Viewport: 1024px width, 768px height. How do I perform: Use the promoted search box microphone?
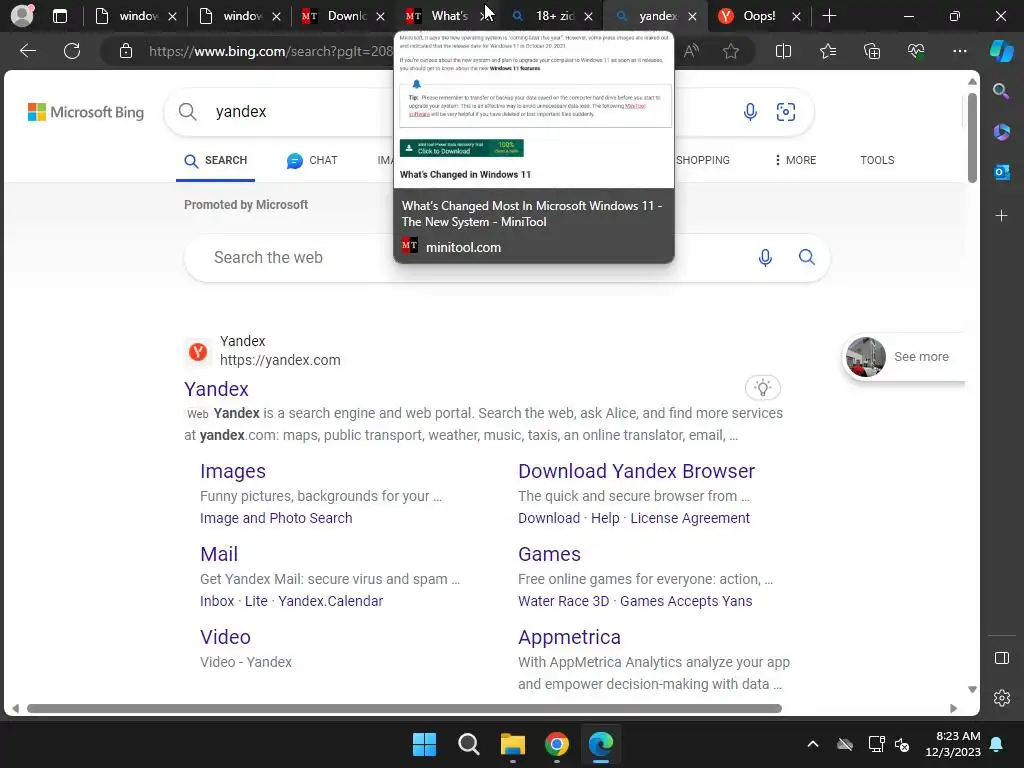pyautogui.click(x=765, y=257)
